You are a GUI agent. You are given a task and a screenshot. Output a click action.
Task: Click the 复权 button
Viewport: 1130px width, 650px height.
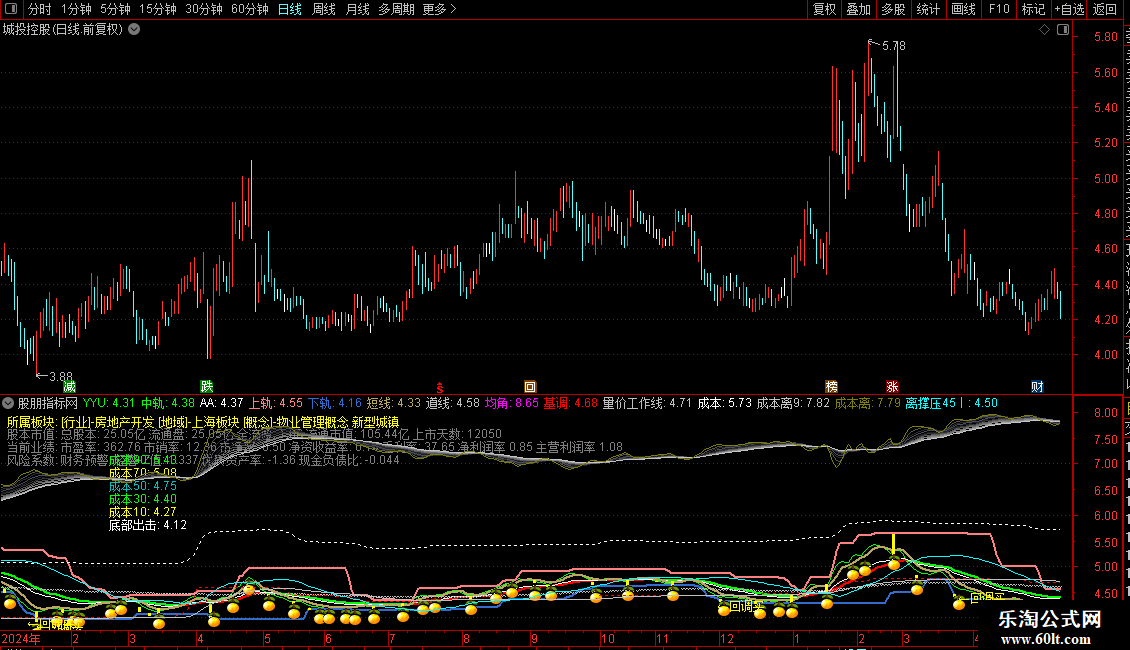[824, 9]
